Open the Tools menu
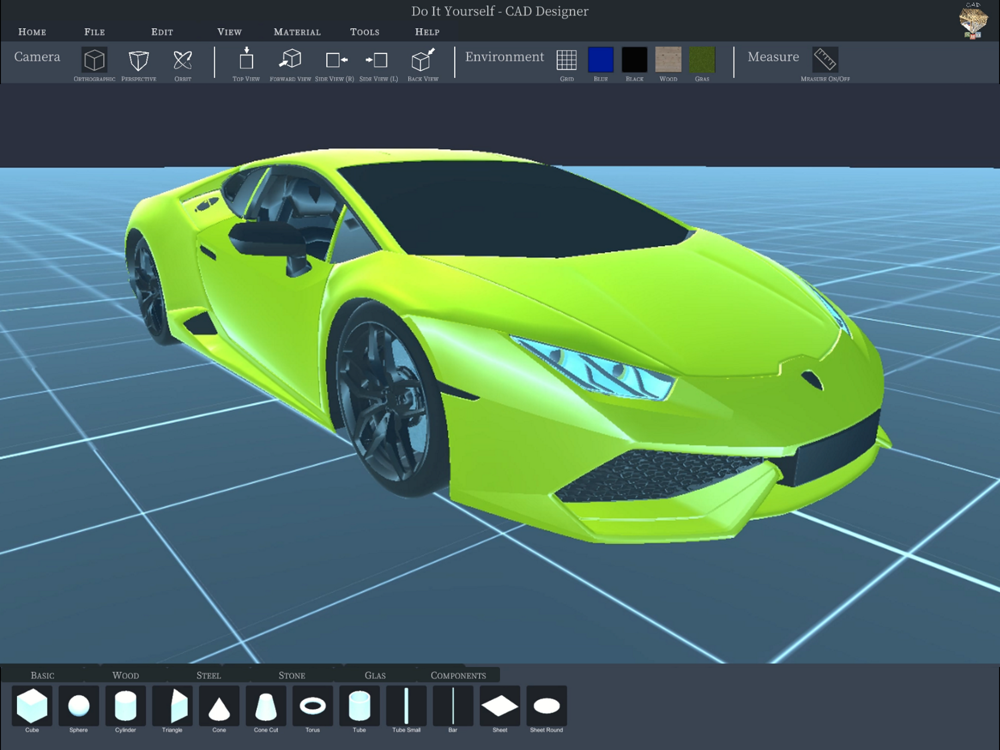Image resolution: width=1000 pixels, height=750 pixels. (x=365, y=32)
